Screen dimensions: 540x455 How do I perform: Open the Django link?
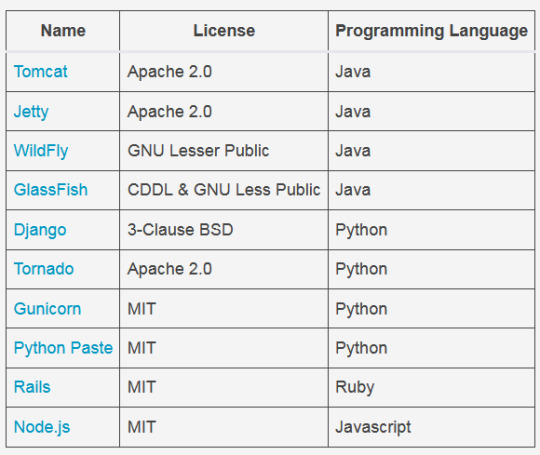coord(40,230)
